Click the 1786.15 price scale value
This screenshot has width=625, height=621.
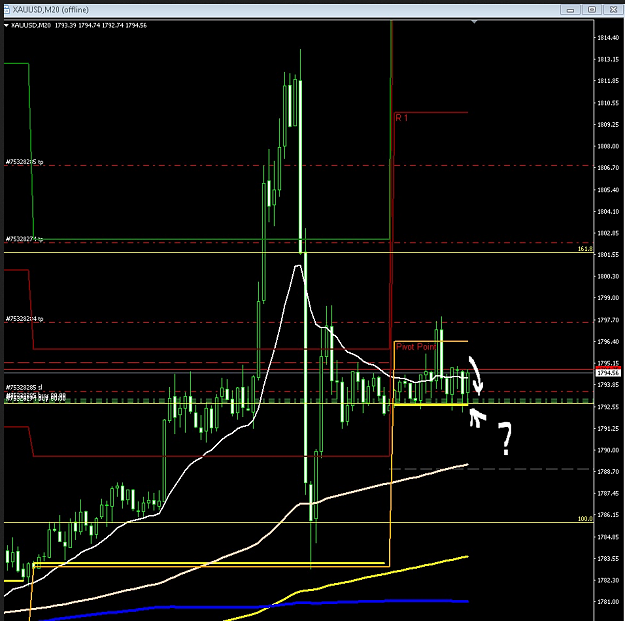tap(608, 515)
